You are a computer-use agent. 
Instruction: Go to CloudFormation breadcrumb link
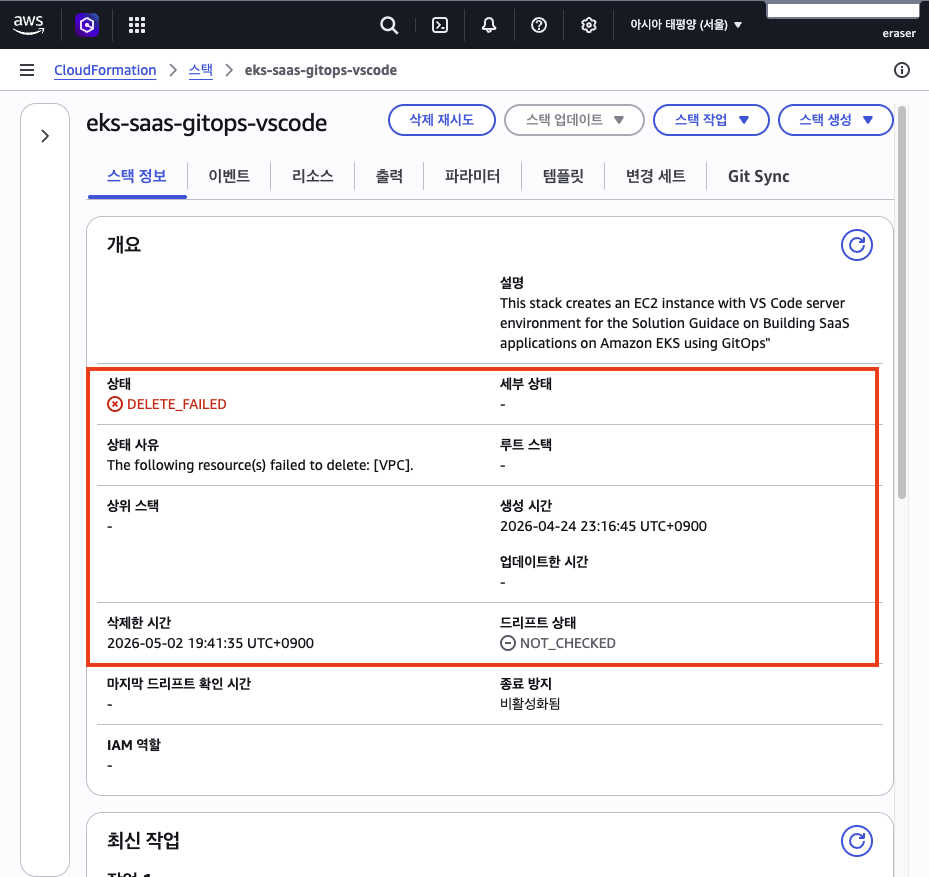coord(105,70)
